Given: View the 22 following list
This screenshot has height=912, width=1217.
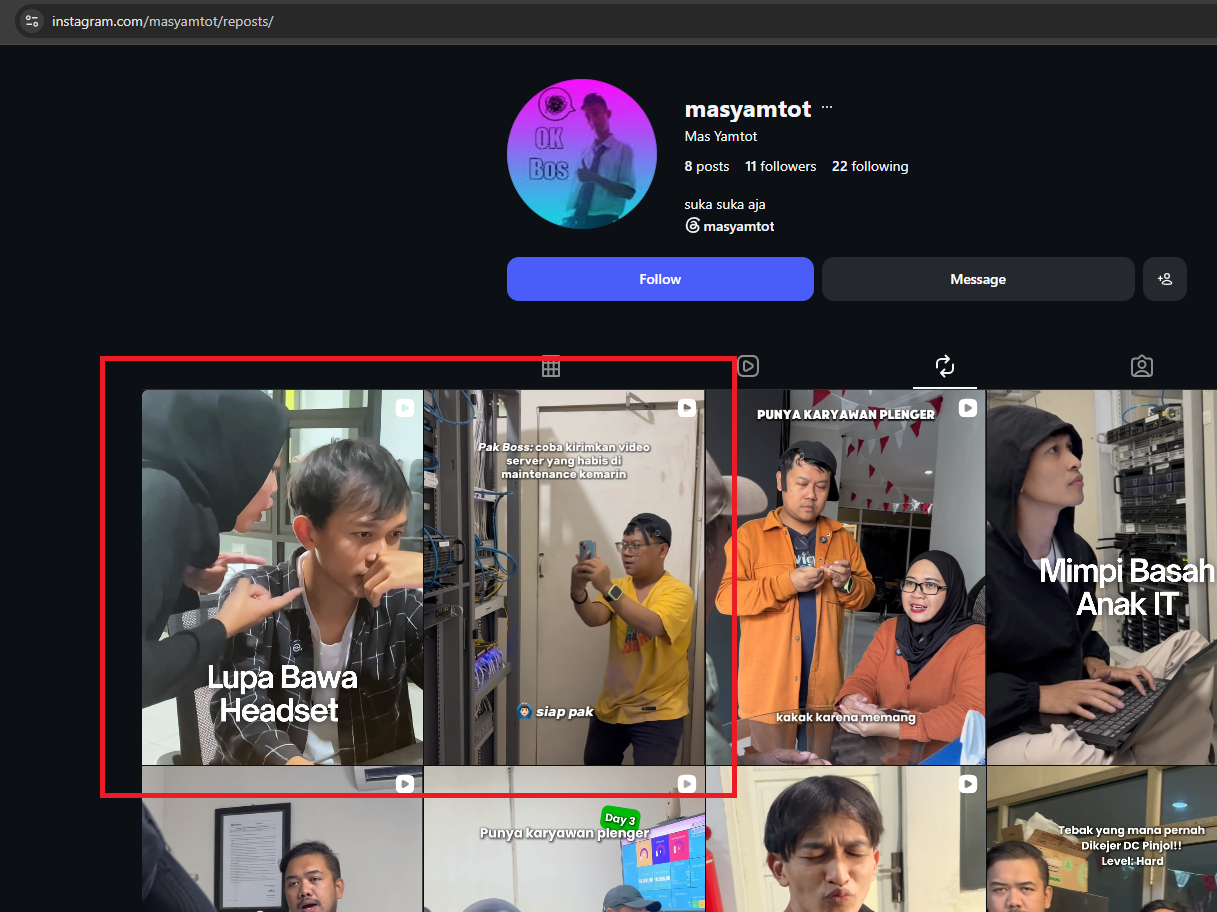Looking at the screenshot, I should [x=870, y=166].
